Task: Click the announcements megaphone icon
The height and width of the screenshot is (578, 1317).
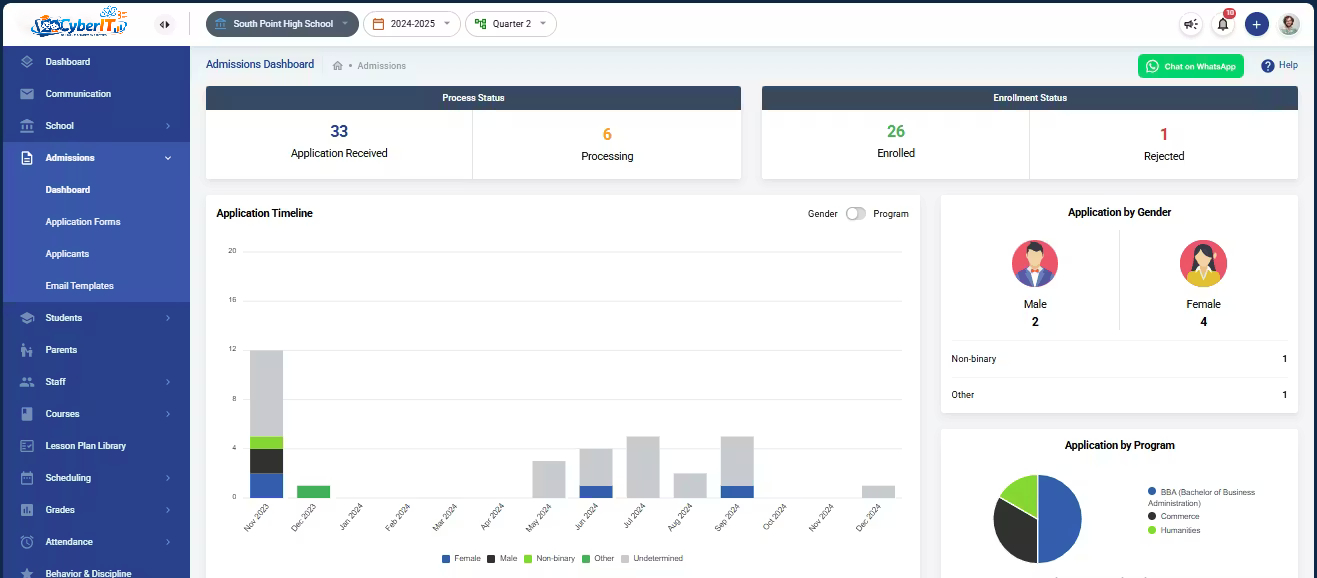Action: [x=1190, y=24]
